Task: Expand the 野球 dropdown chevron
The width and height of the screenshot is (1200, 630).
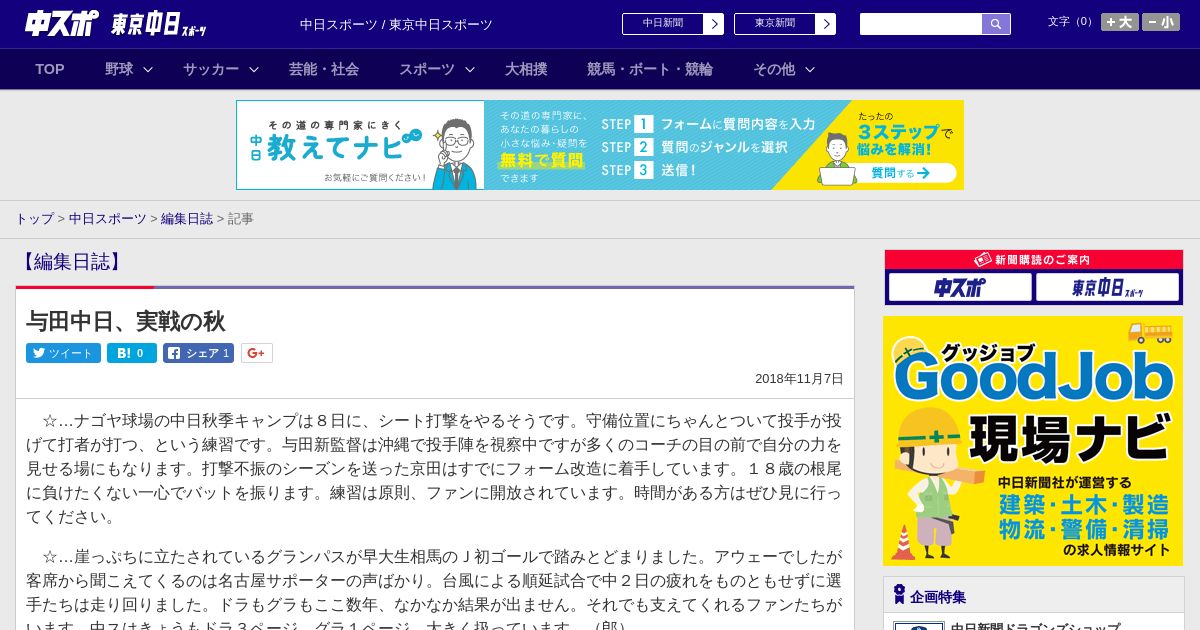Action: 148,69
